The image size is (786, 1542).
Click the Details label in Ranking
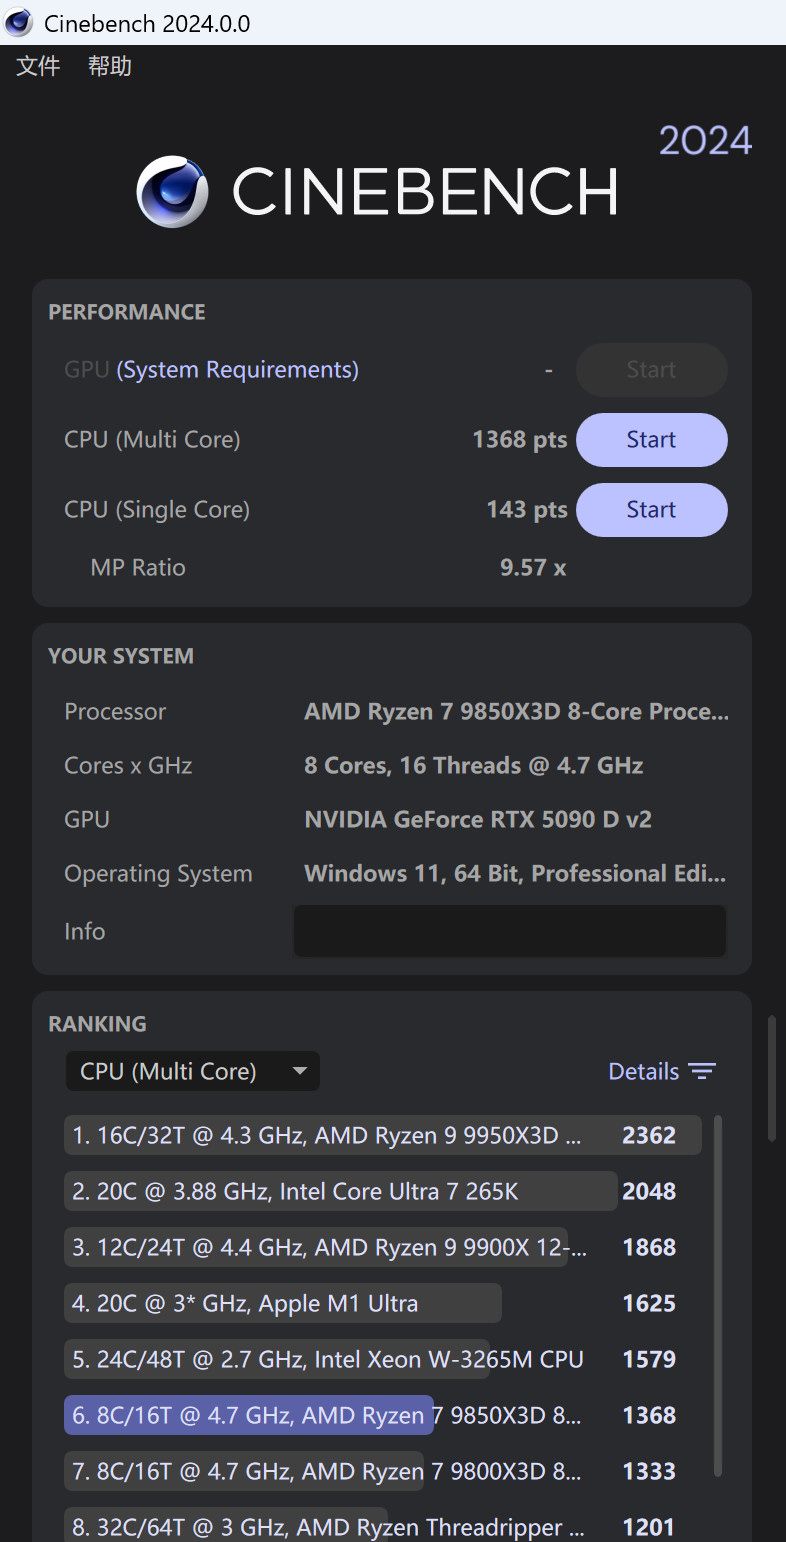tap(644, 1071)
